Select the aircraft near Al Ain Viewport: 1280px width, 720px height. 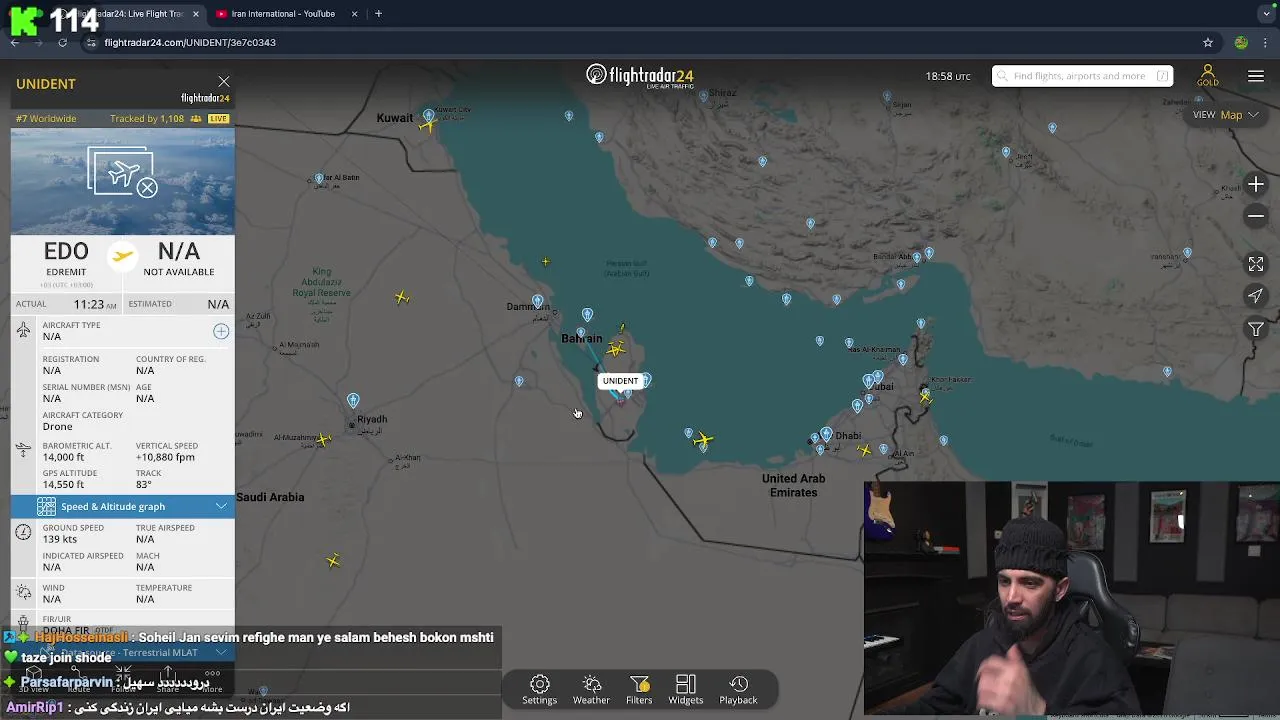pos(865,450)
